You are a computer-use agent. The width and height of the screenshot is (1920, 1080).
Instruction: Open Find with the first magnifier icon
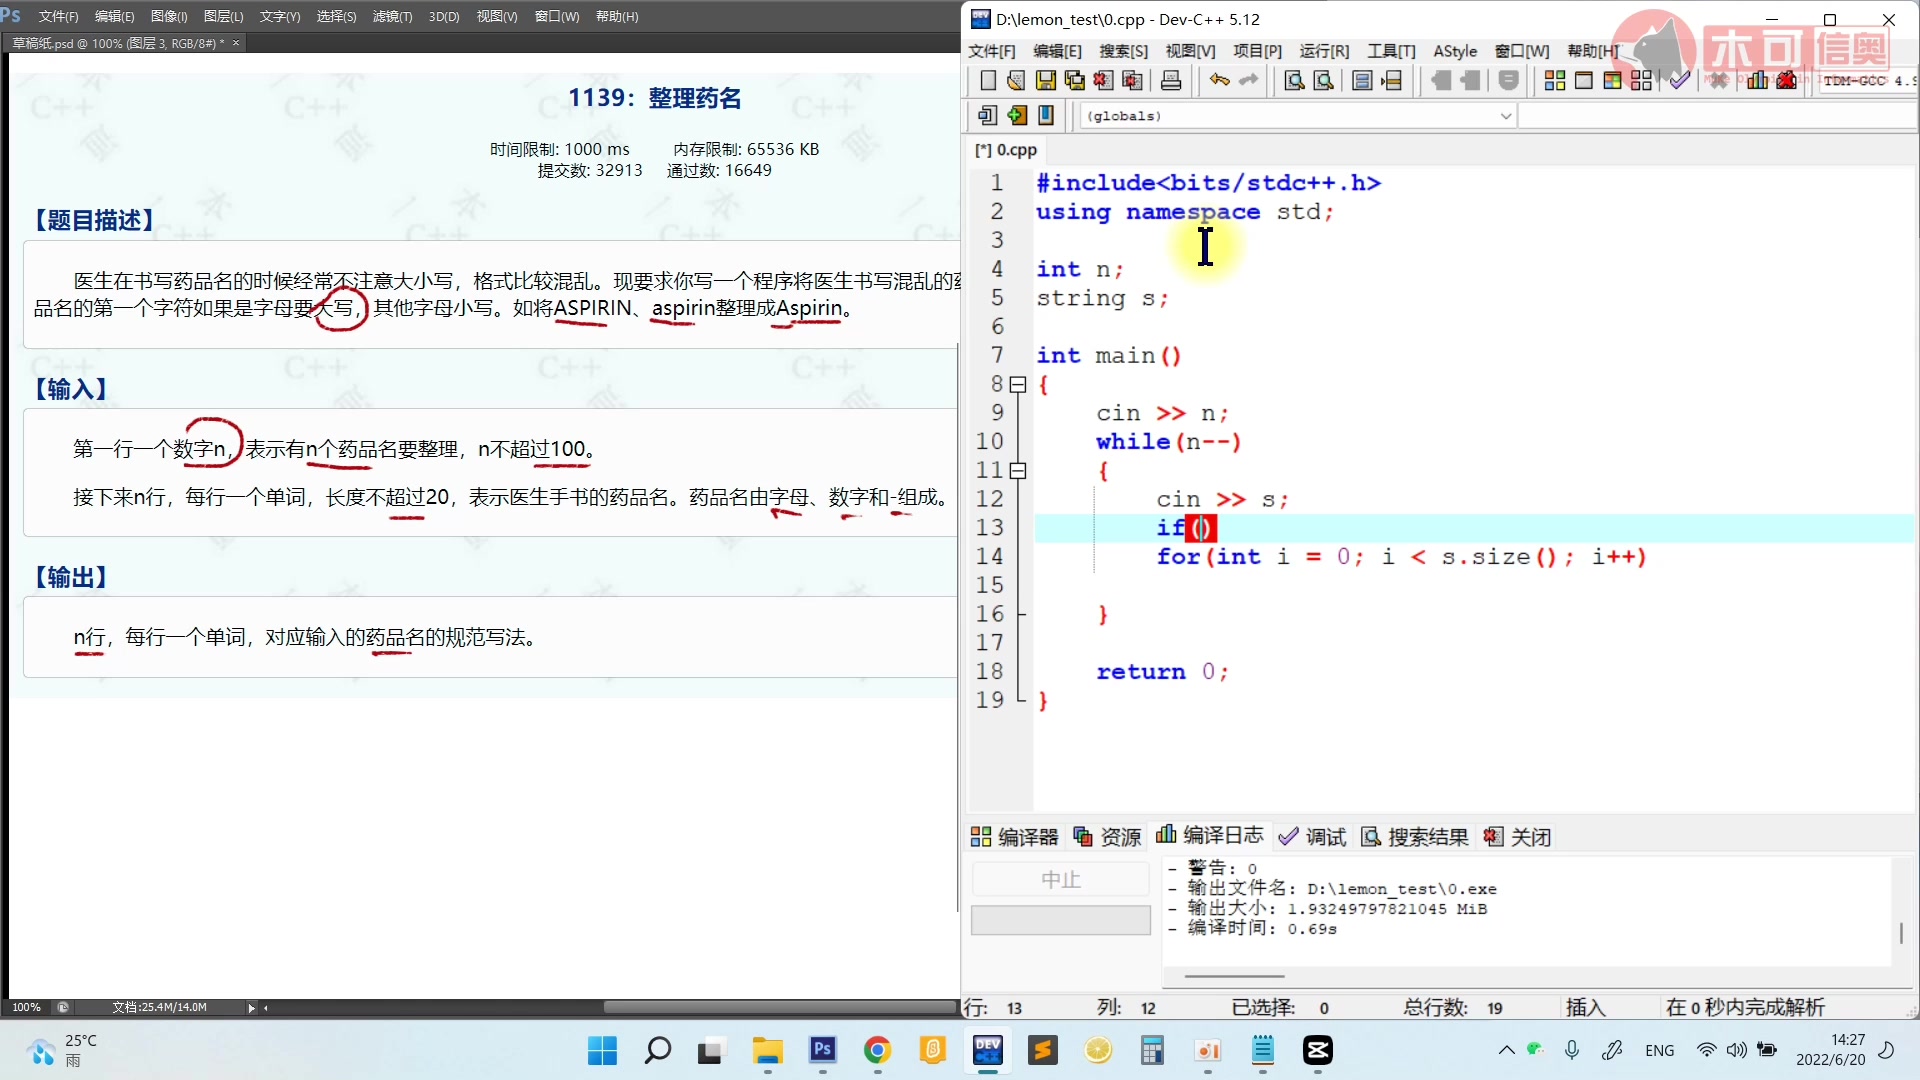[x=1294, y=81]
